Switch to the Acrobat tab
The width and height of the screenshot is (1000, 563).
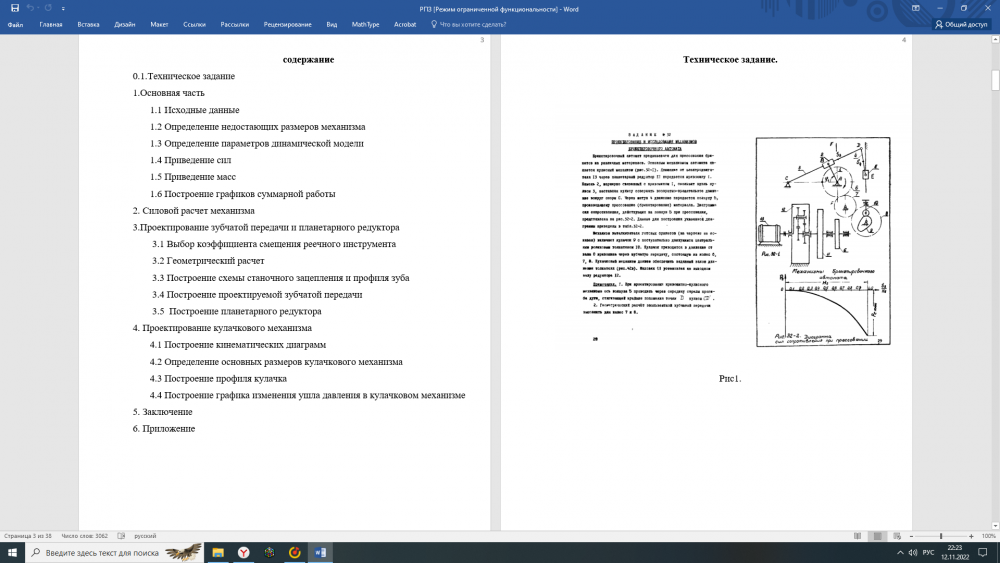[x=405, y=24]
